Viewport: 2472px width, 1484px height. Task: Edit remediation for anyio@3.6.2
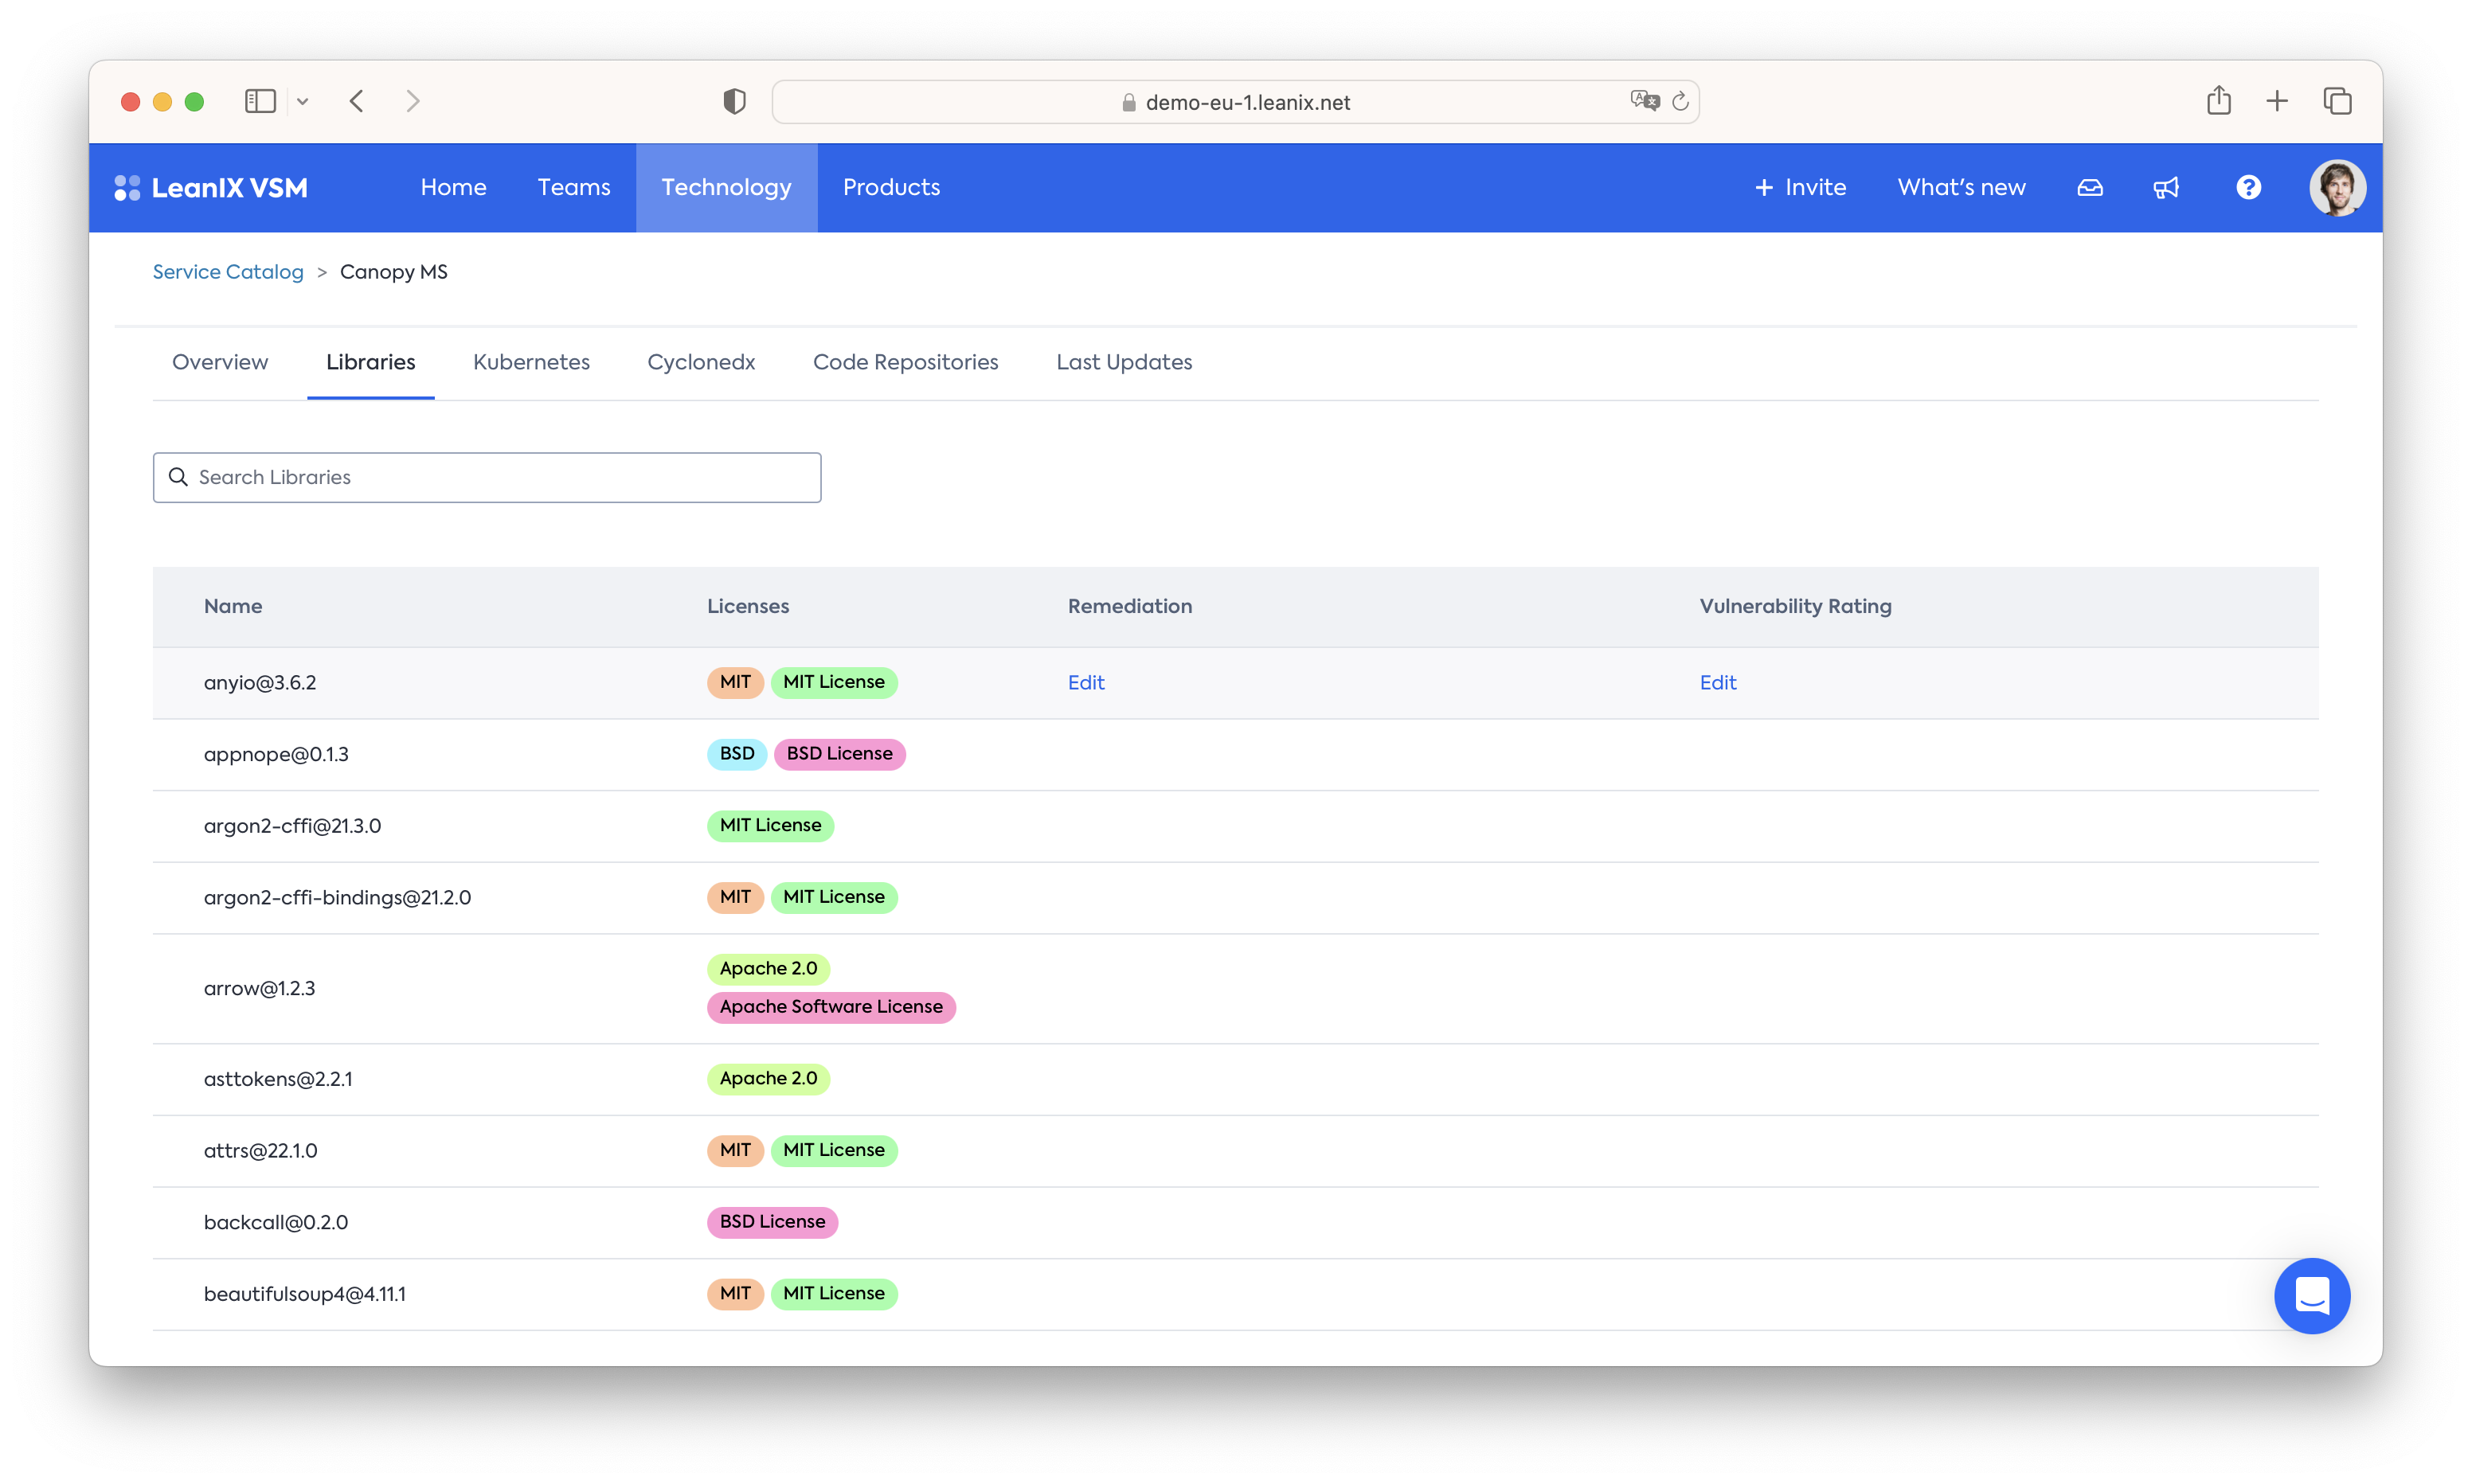[1085, 682]
